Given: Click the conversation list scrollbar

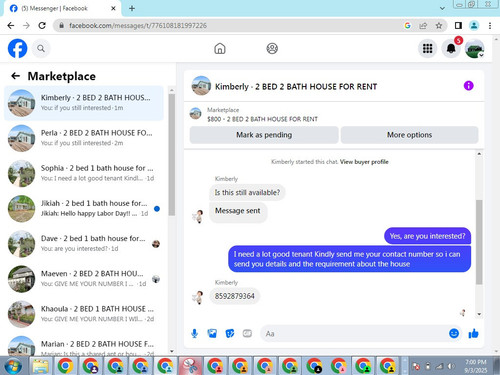Looking at the screenshot, I should point(172,155).
